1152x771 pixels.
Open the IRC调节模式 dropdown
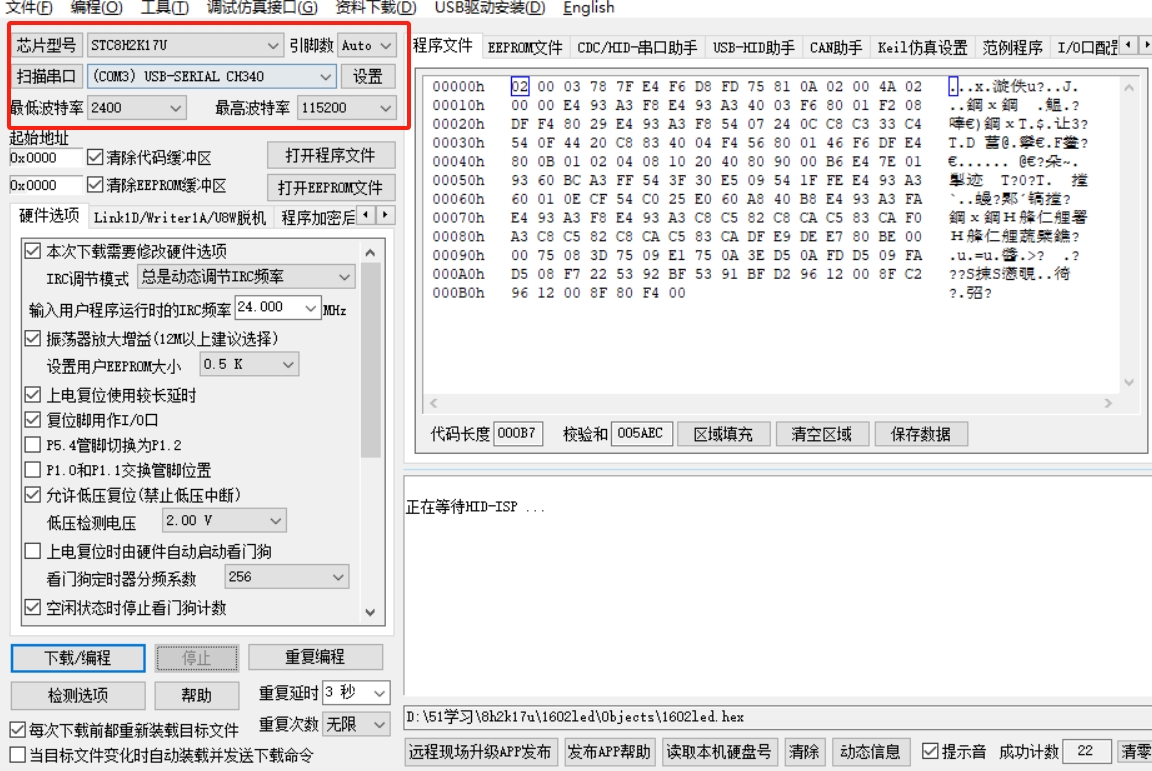246,277
